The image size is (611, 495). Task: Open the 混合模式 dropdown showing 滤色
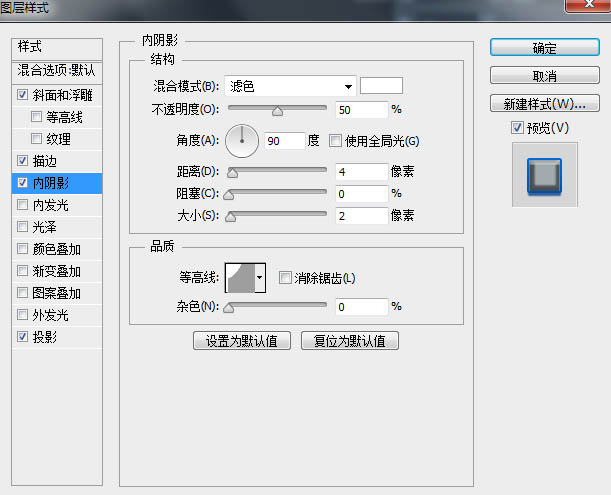pyautogui.click(x=290, y=86)
